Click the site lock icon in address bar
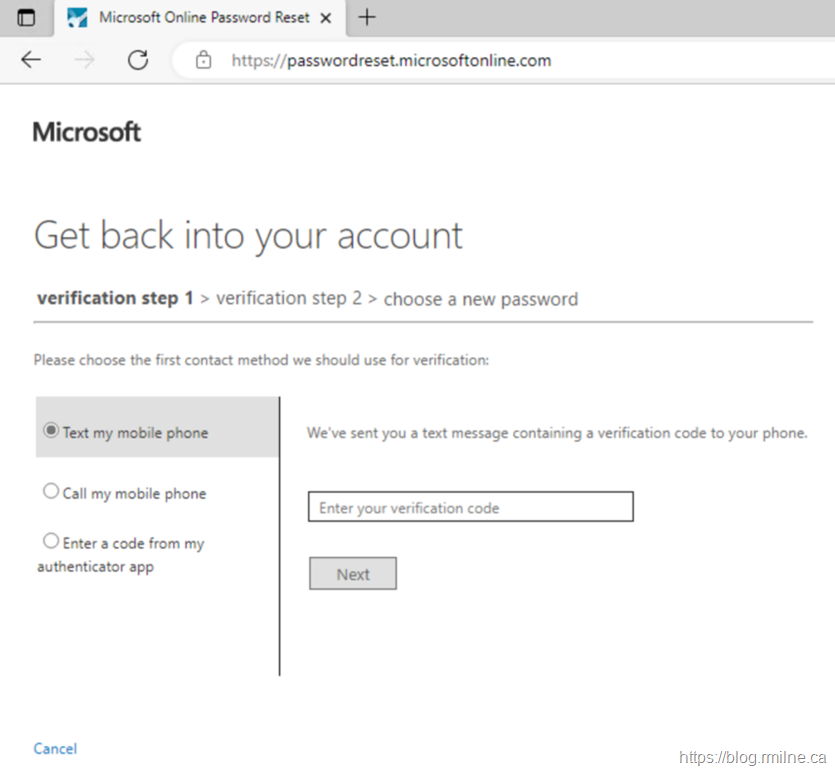Viewport: 835px width, 768px height. point(204,60)
